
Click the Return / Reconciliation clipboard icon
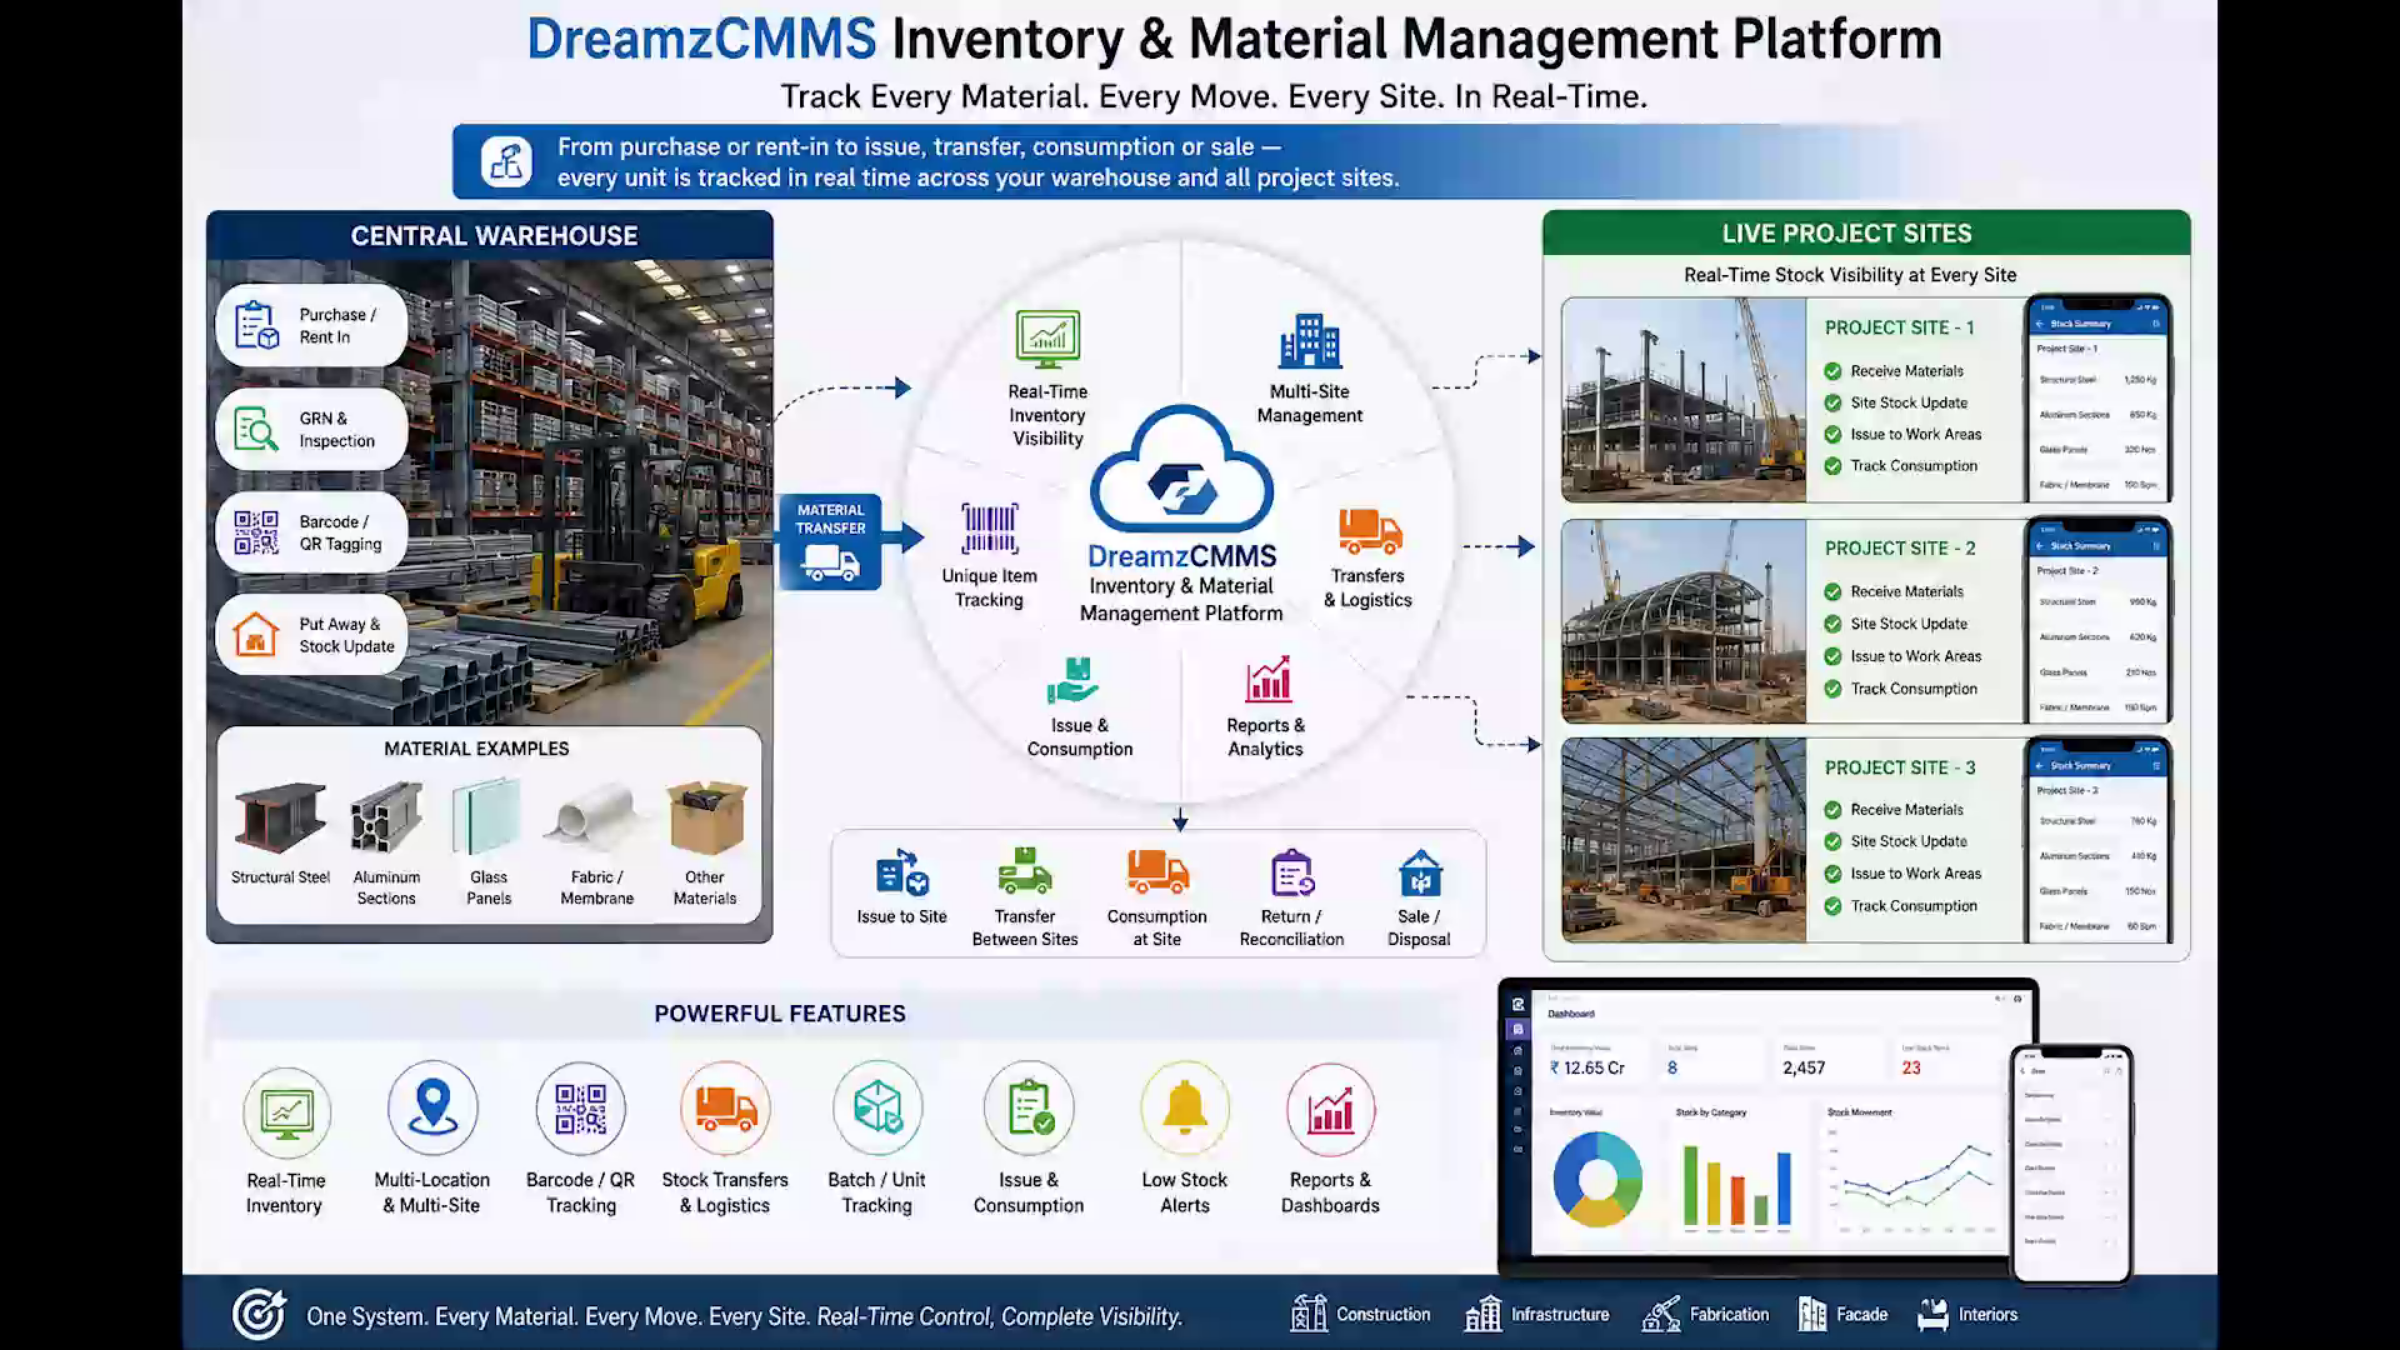click(1292, 872)
